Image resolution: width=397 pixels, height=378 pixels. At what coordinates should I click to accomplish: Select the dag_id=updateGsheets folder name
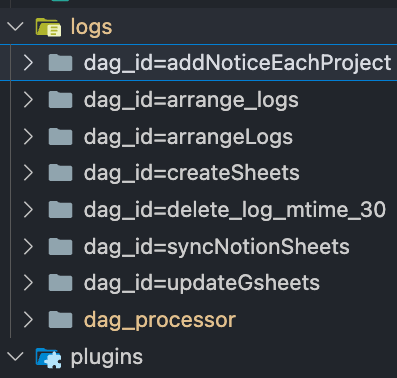202,283
